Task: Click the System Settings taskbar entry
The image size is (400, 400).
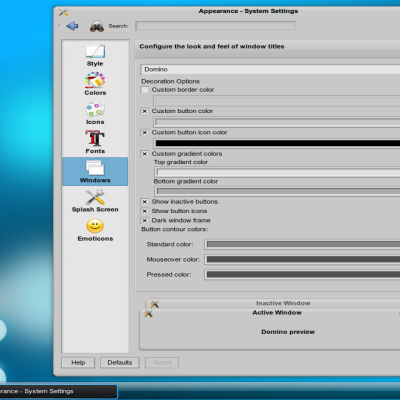Action: point(58,391)
